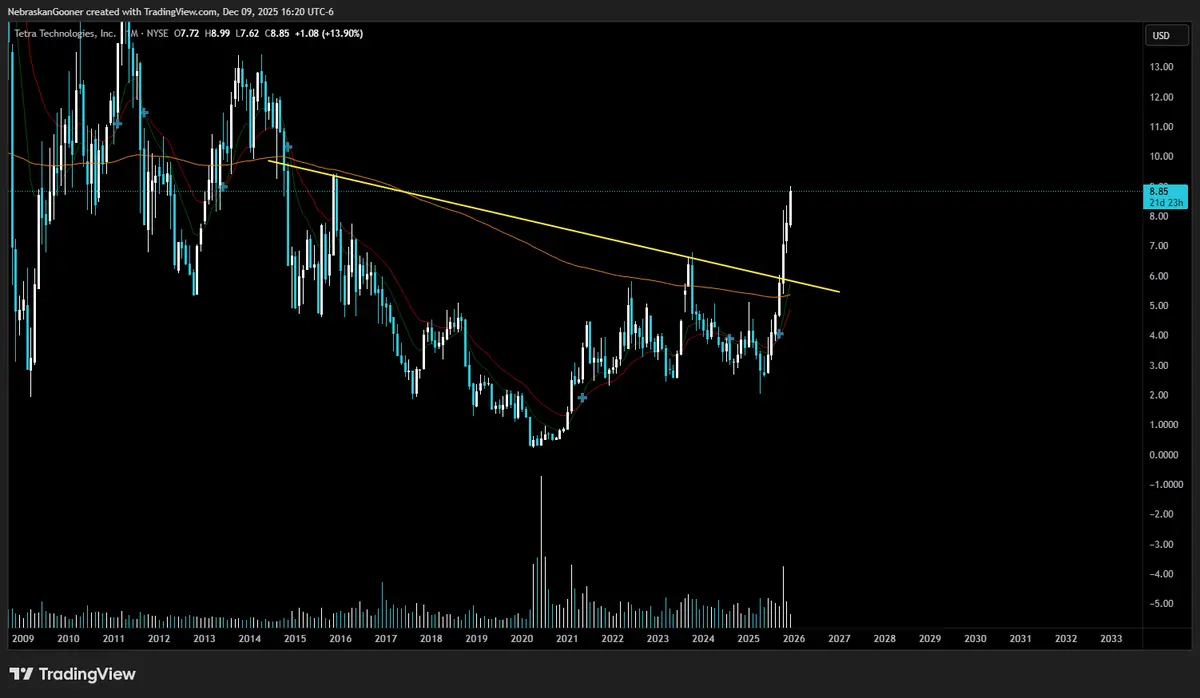This screenshot has width=1200, height=698.
Task: Click the 2026 time axis label
Action: tap(793, 638)
